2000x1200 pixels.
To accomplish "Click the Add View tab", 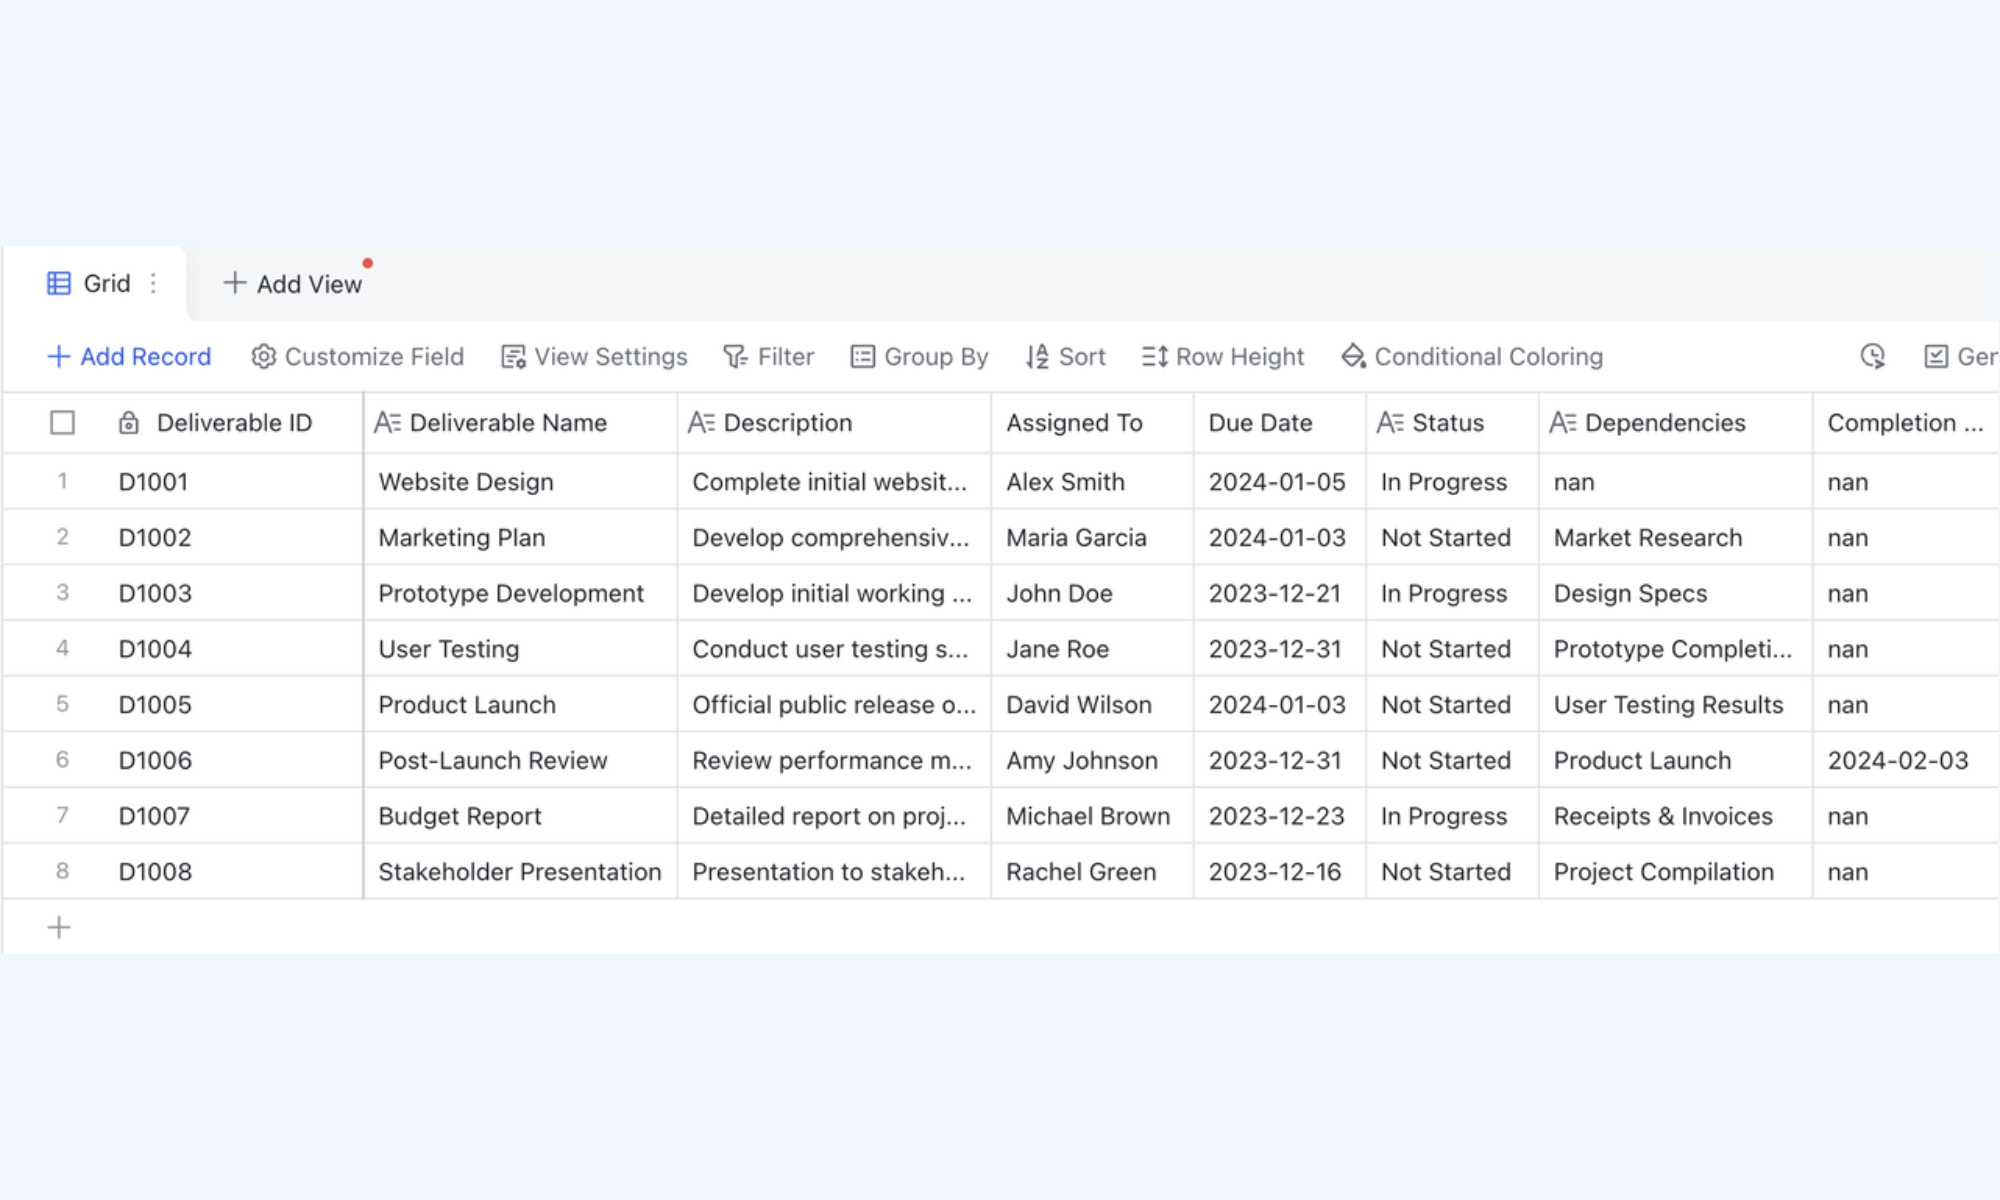I will 292,284.
